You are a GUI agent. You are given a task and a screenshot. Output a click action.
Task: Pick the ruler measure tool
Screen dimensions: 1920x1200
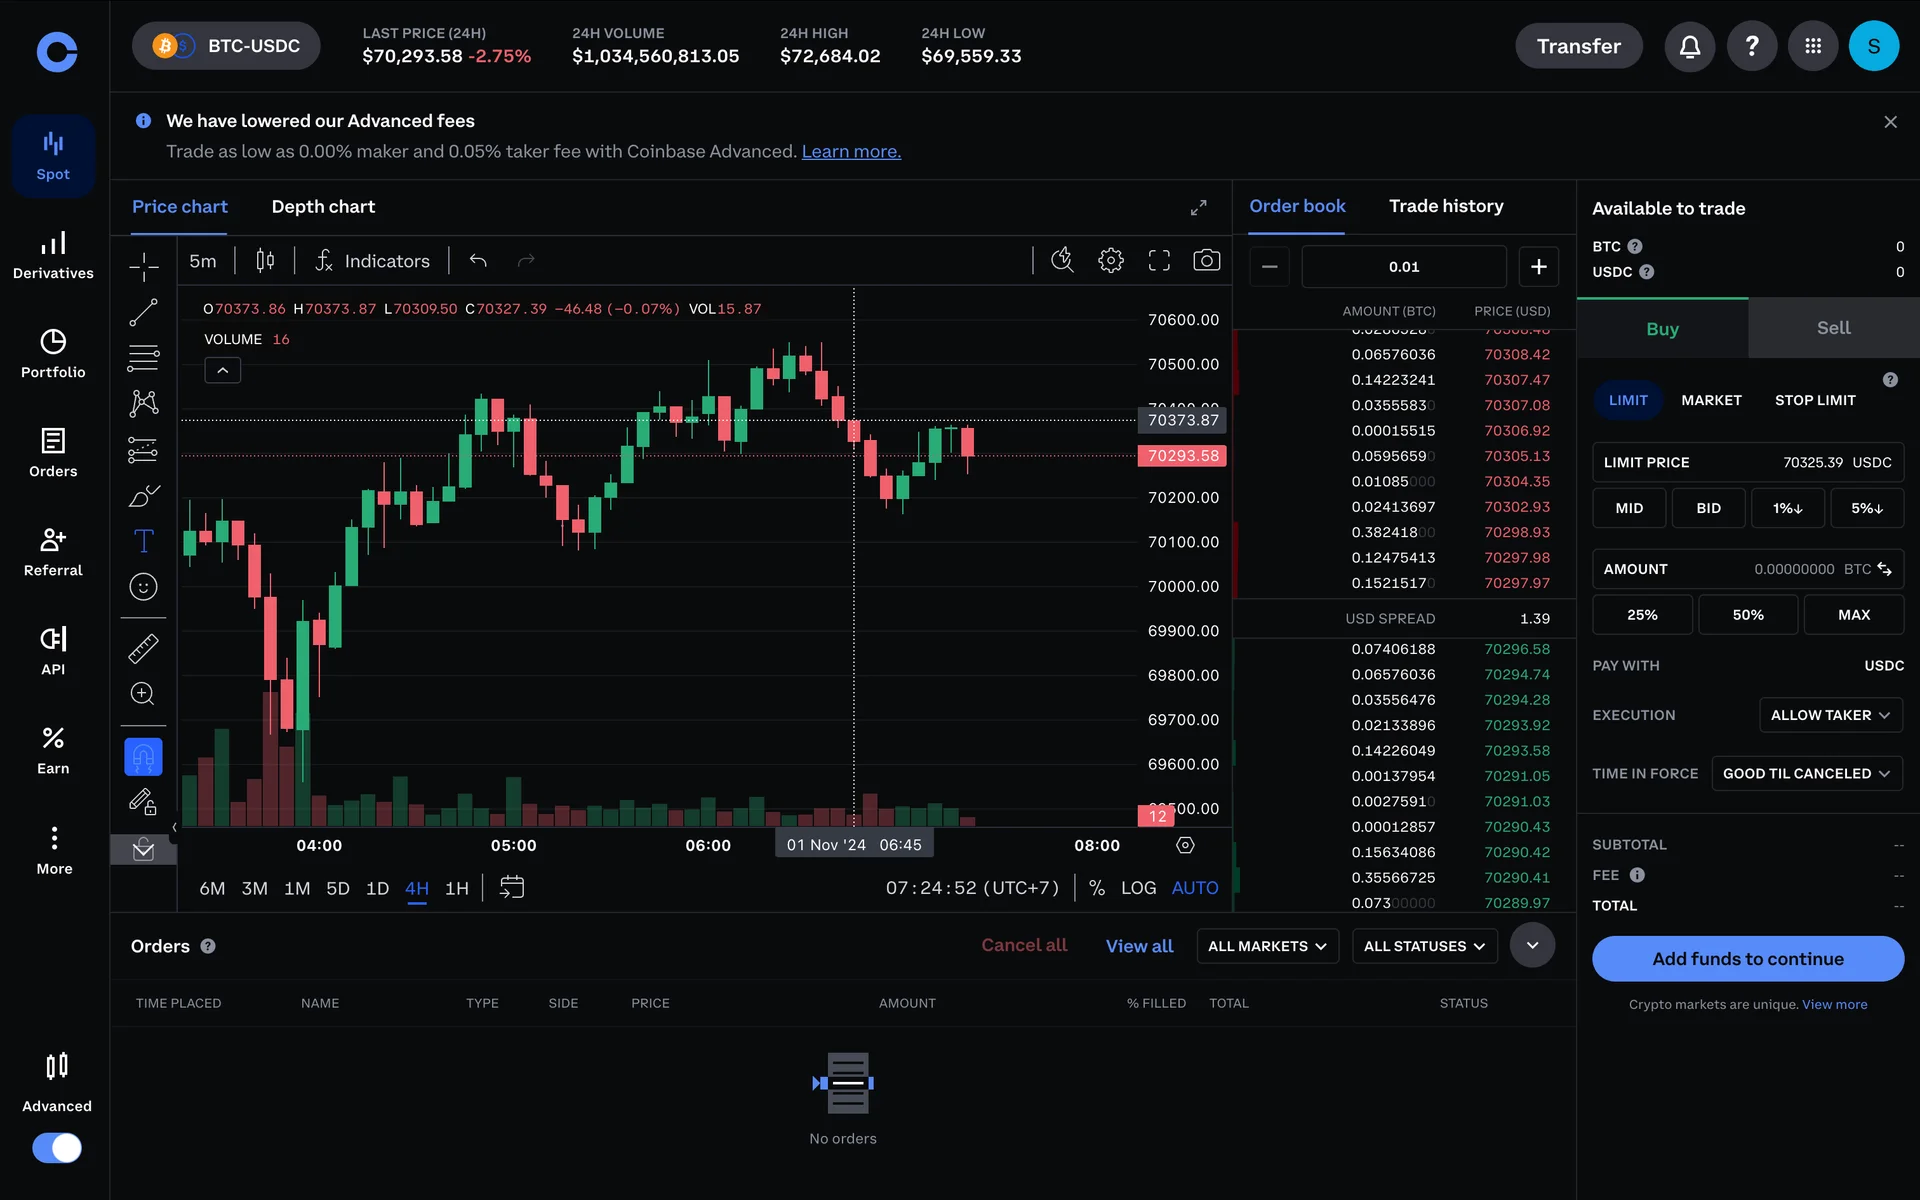tap(143, 649)
